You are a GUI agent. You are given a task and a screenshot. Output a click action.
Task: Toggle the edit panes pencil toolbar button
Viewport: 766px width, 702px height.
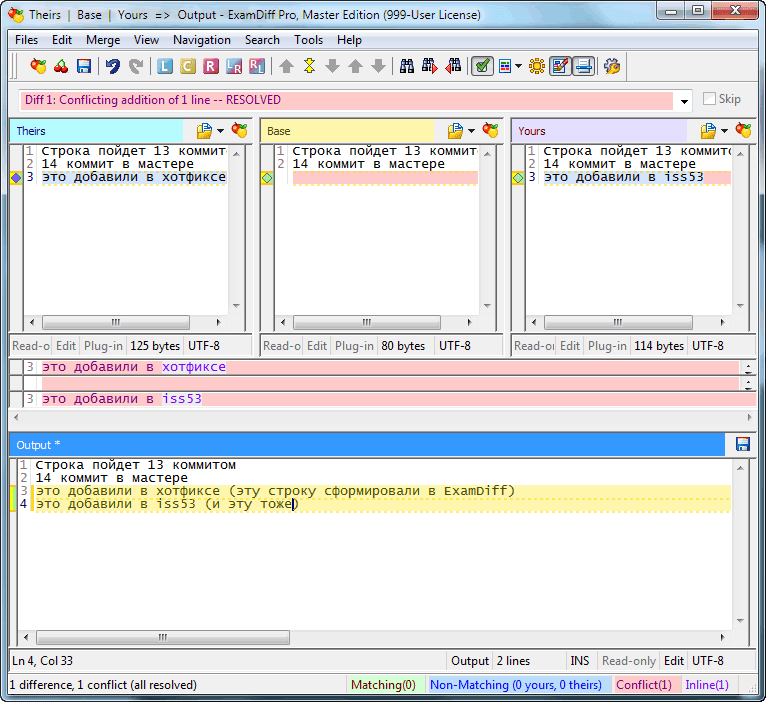(560, 66)
